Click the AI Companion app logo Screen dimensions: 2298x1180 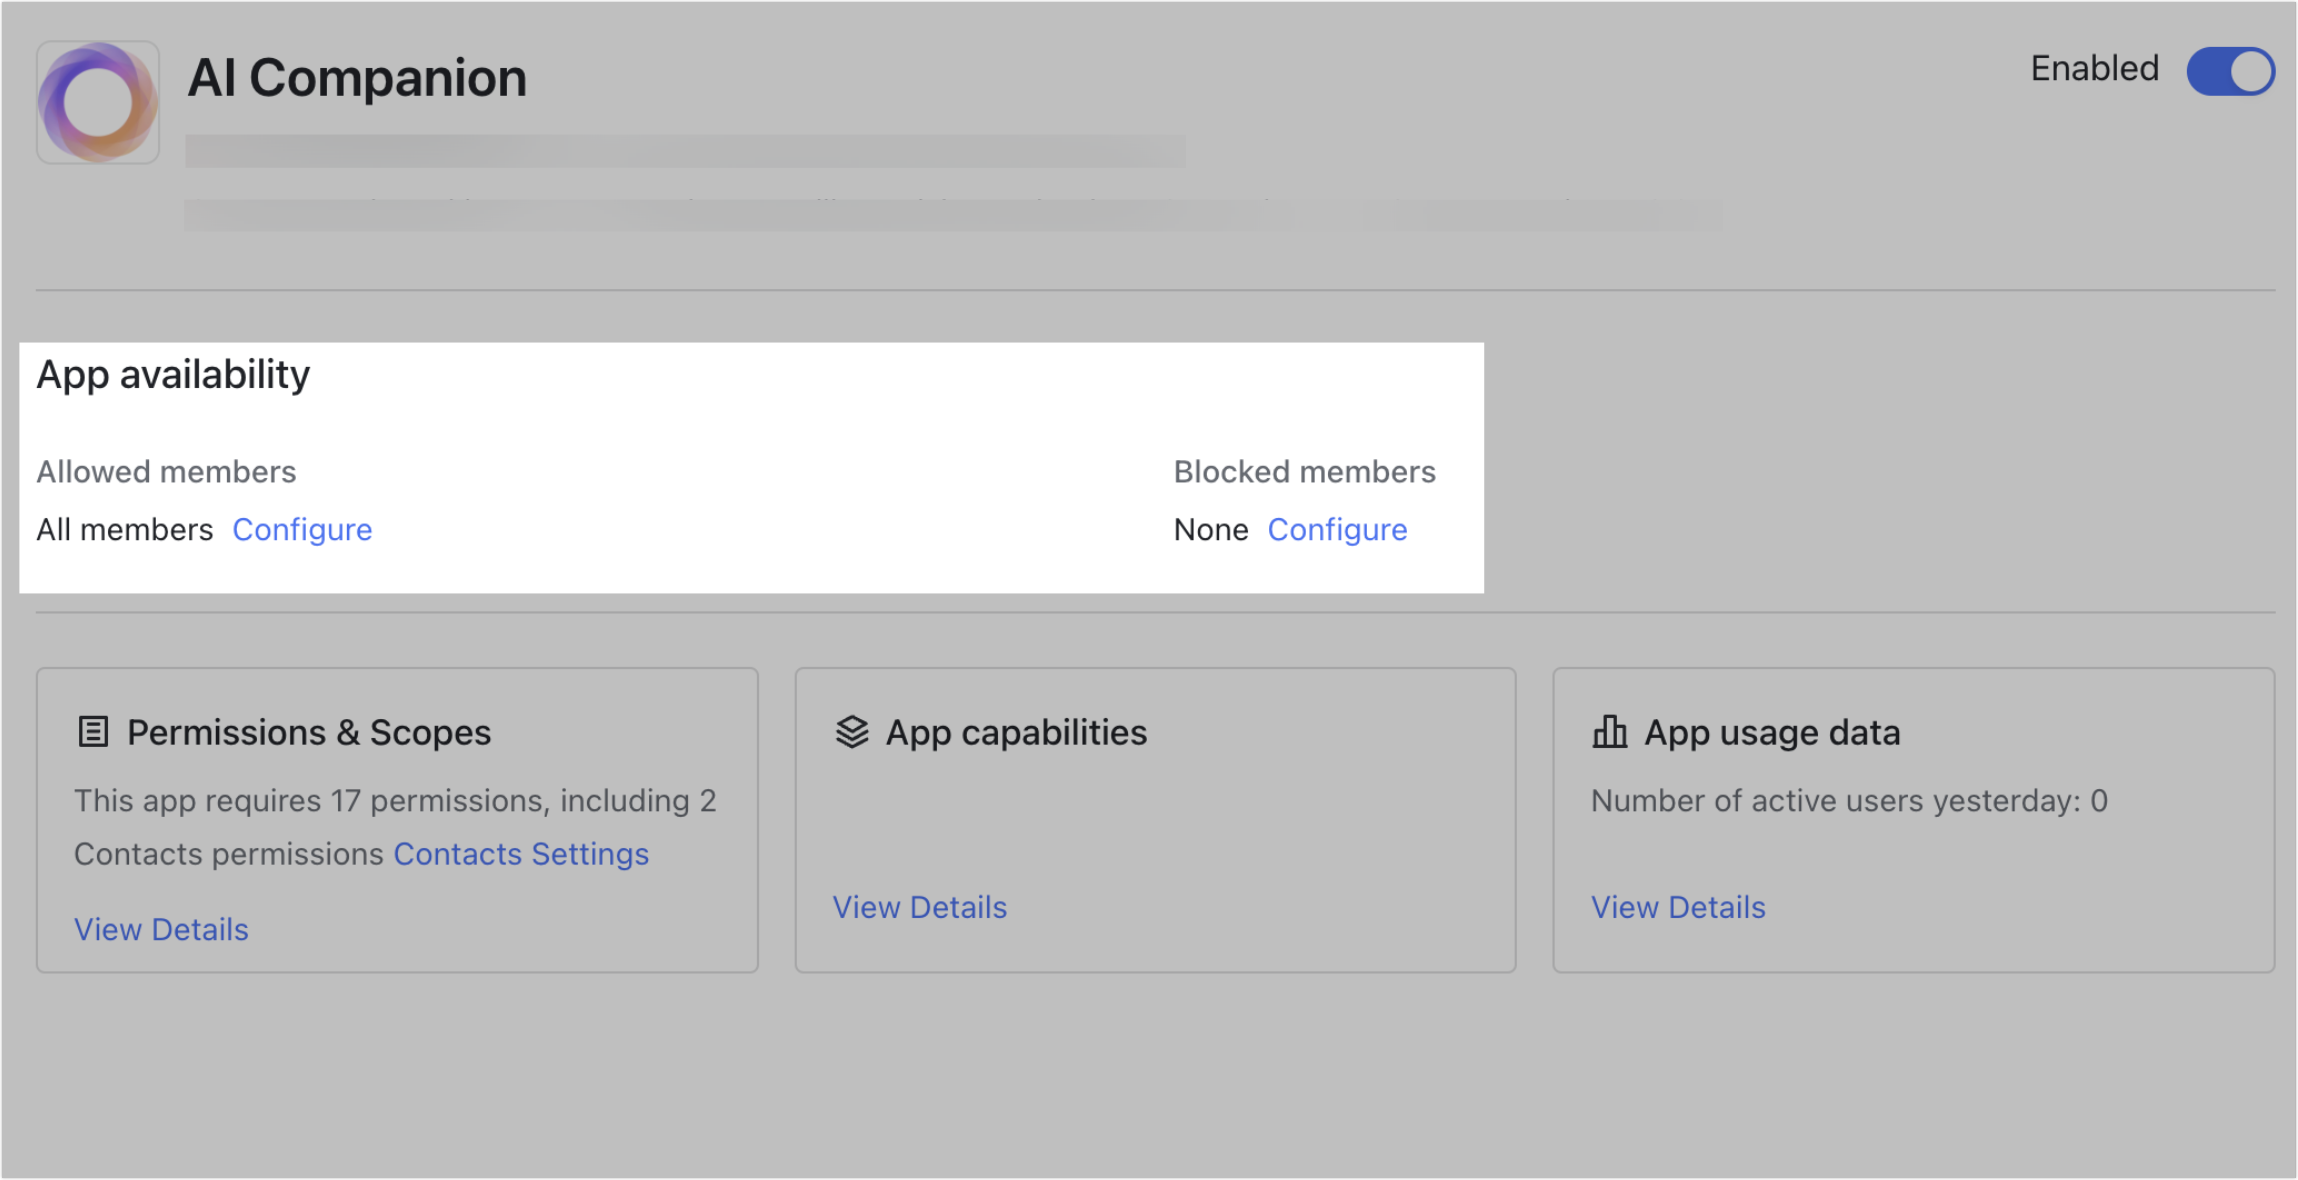pos(98,102)
